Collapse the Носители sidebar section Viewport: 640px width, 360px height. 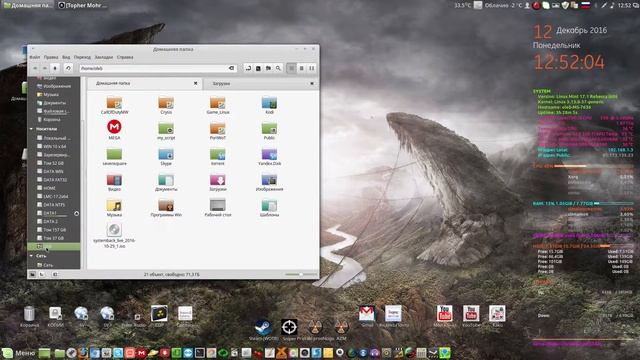(31, 129)
